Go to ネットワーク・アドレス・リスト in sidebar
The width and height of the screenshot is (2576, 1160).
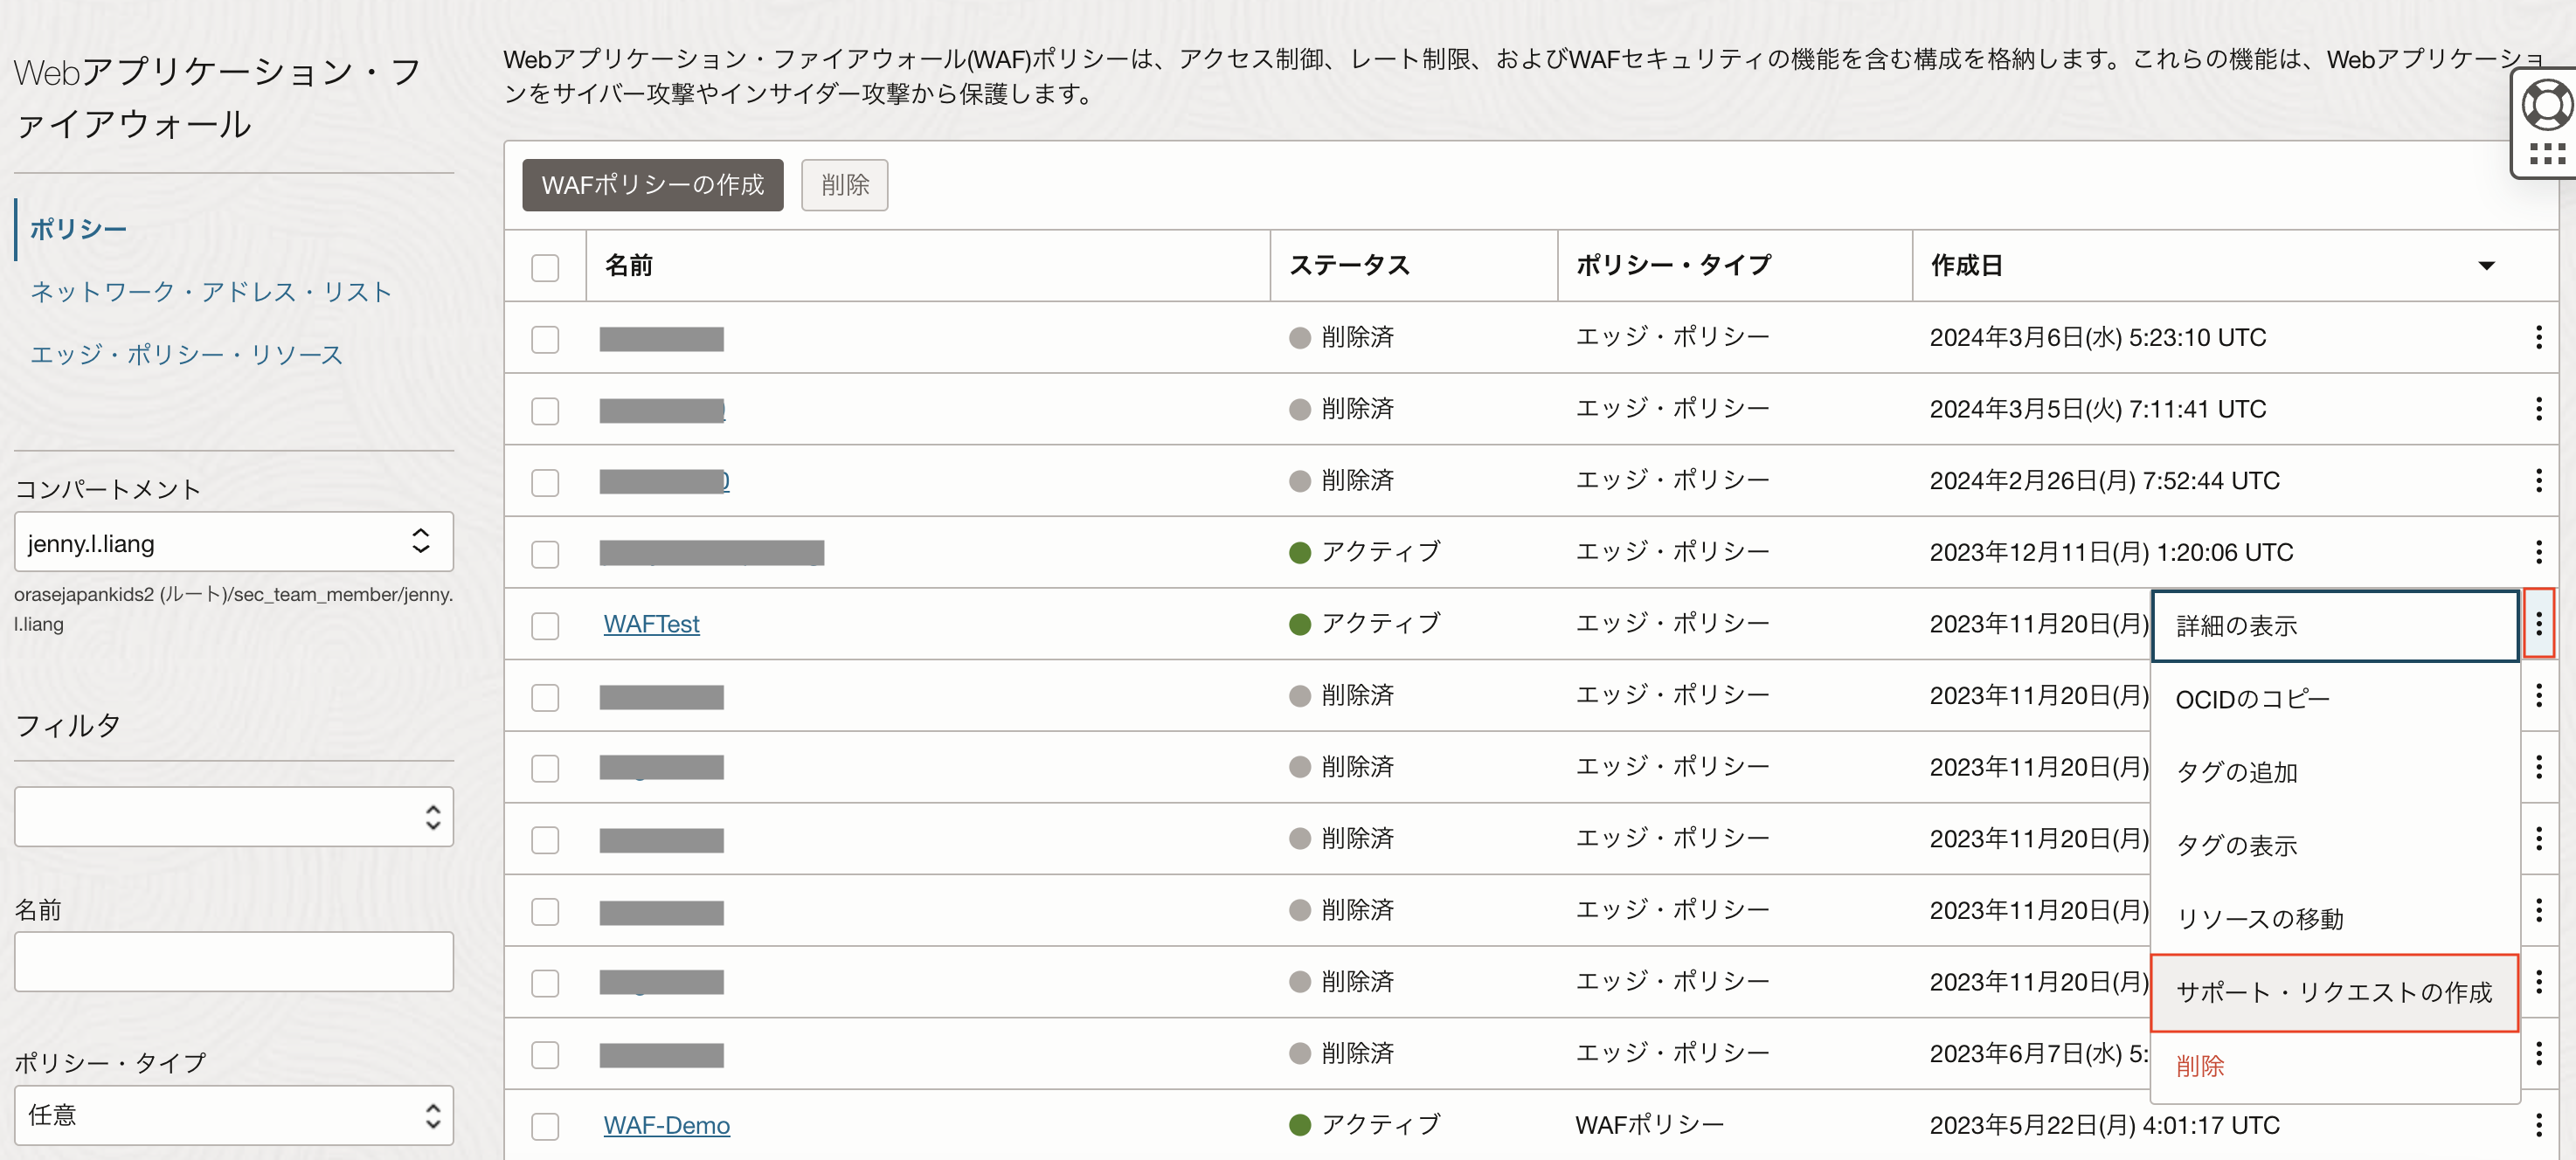(x=210, y=292)
